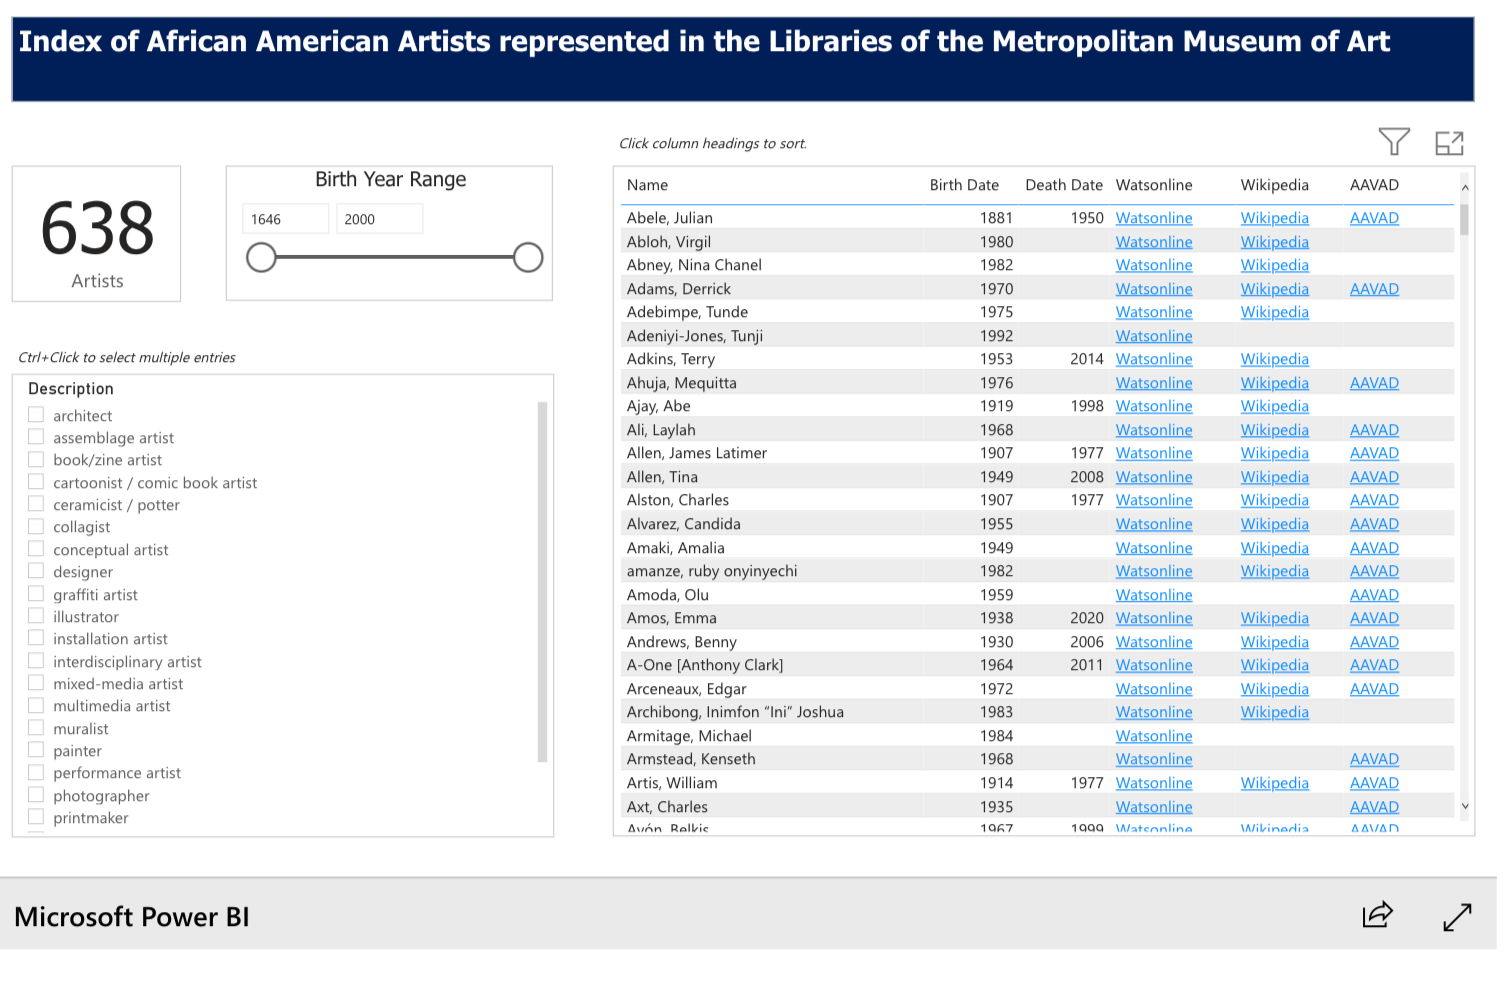Image resolution: width=1506 pixels, height=989 pixels.
Task: Click the 1646 minimum birth year field
Action: tap(285, 219)
